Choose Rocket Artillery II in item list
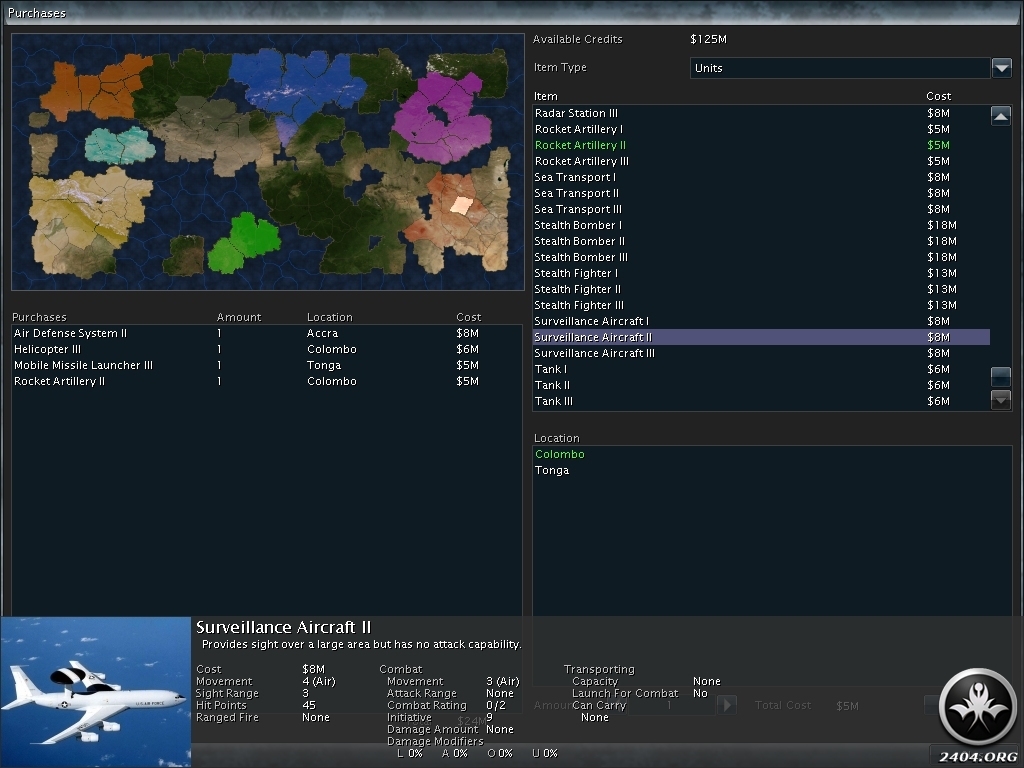This screenshot has width=1024, height=768. coord(580,145)
